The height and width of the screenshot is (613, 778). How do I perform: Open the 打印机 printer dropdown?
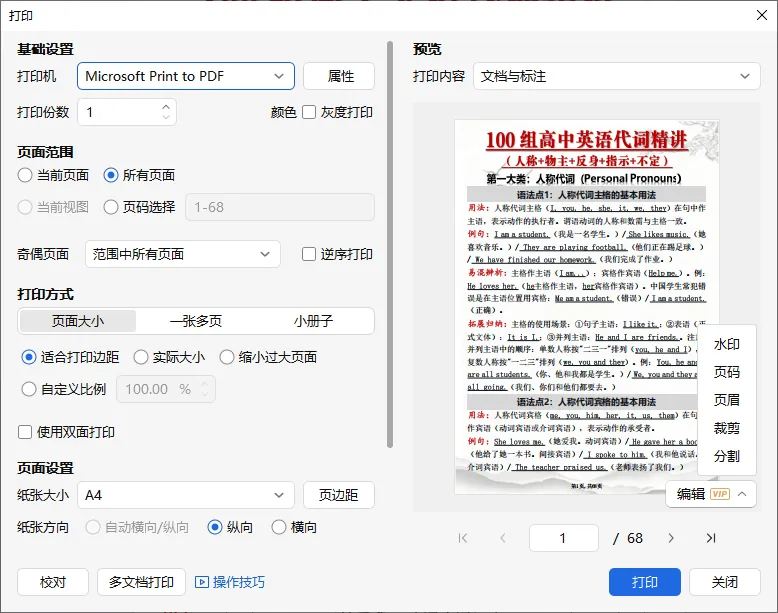(186, 76)
